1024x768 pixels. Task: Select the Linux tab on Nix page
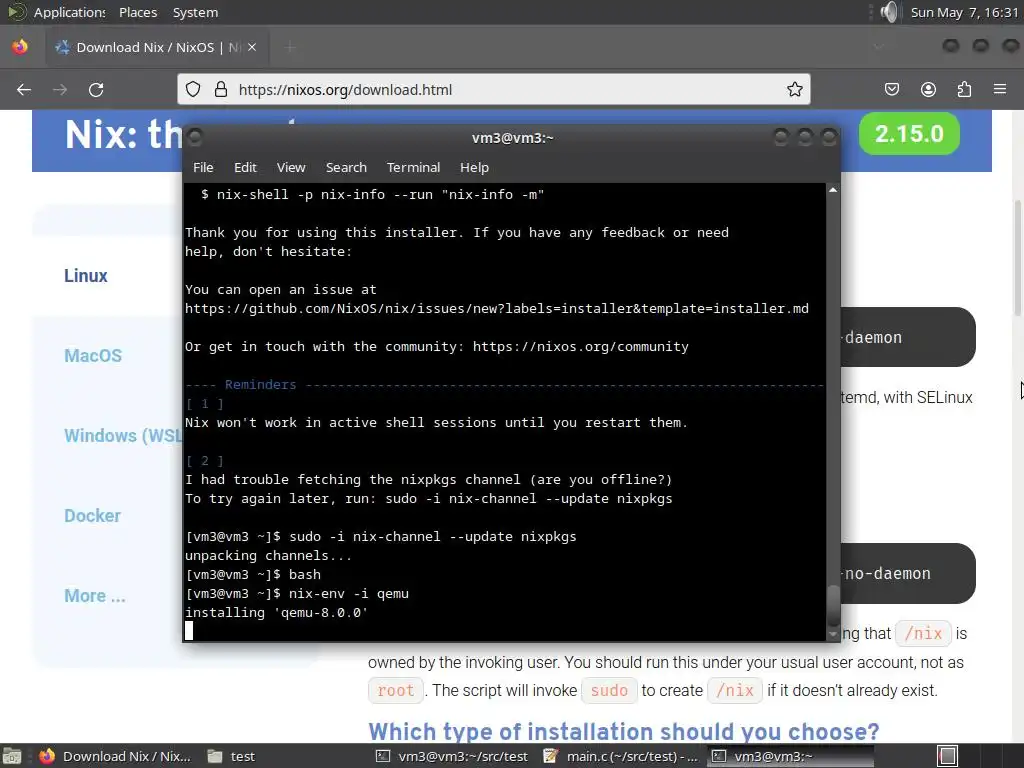[x=86, y=276]
